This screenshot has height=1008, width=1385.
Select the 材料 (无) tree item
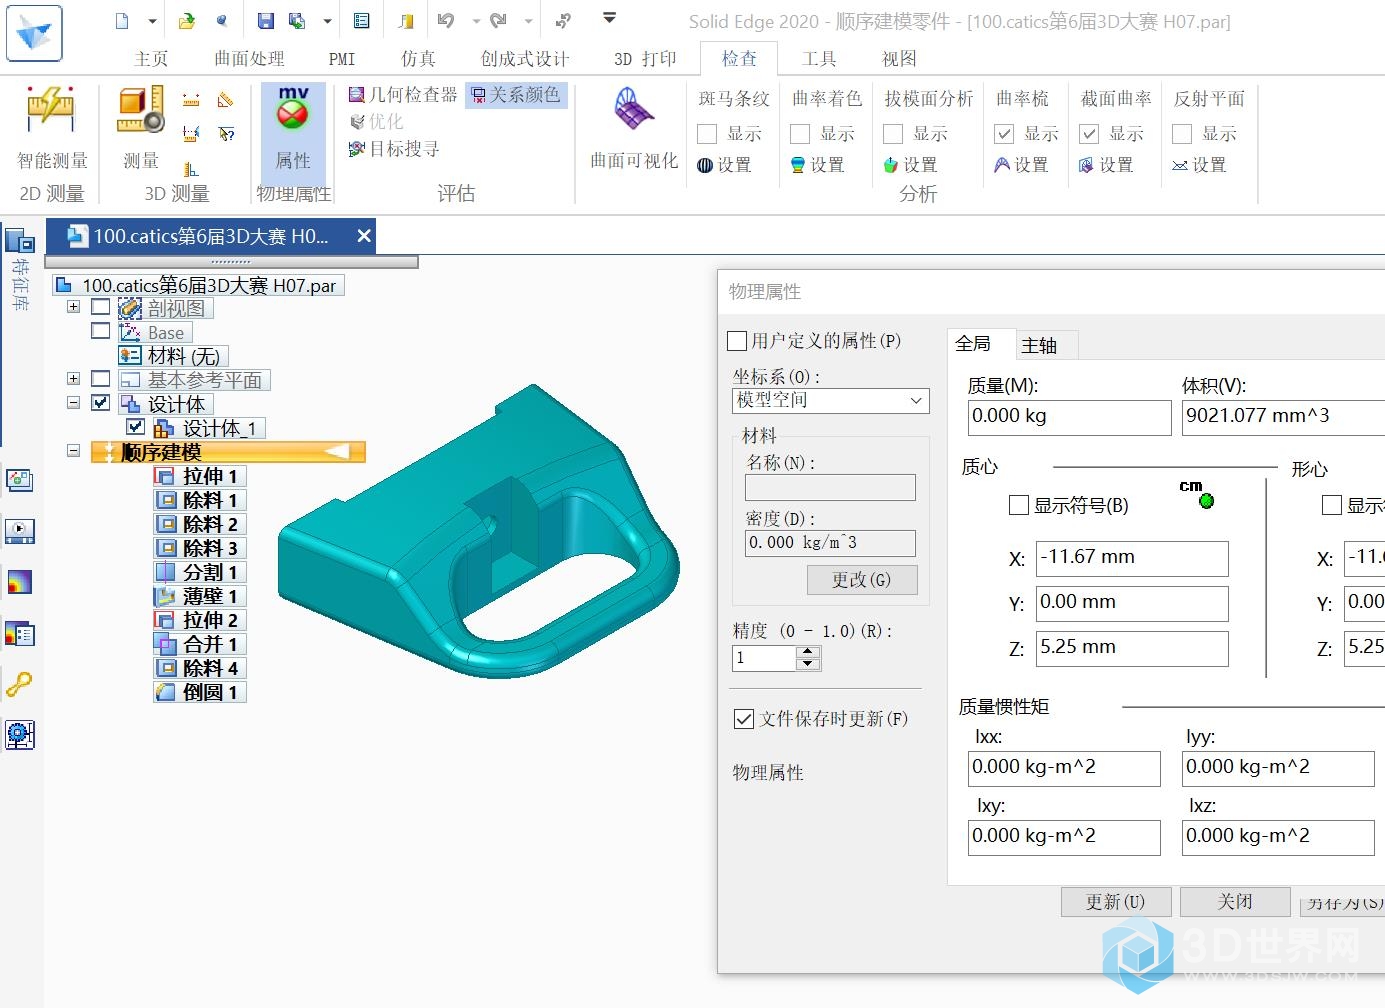click(174, 356)
